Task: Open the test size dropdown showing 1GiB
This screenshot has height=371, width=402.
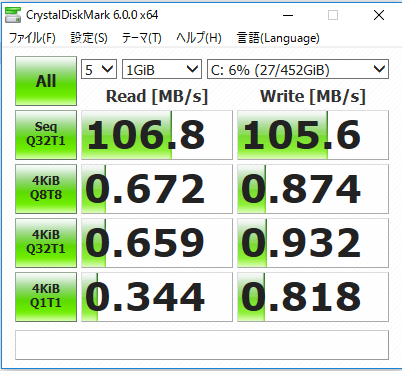Action: pyautogui.click(x=162, y=69)
